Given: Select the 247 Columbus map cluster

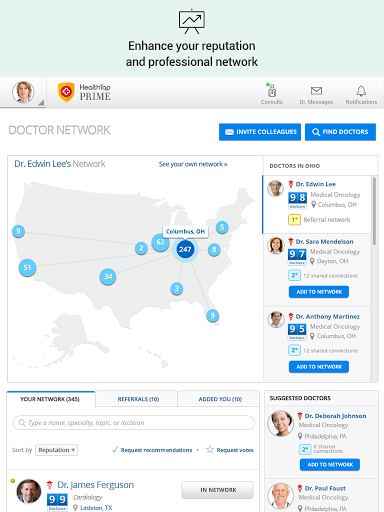Looking at the screenshot, I should tap(185, 249).
